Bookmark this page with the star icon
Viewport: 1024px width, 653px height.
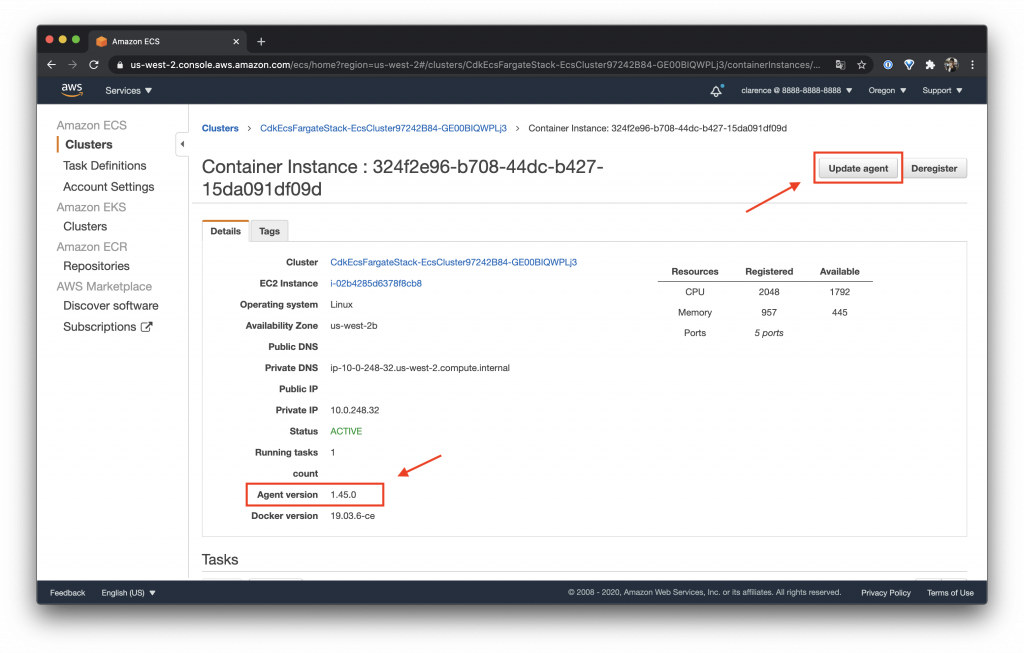861,65
